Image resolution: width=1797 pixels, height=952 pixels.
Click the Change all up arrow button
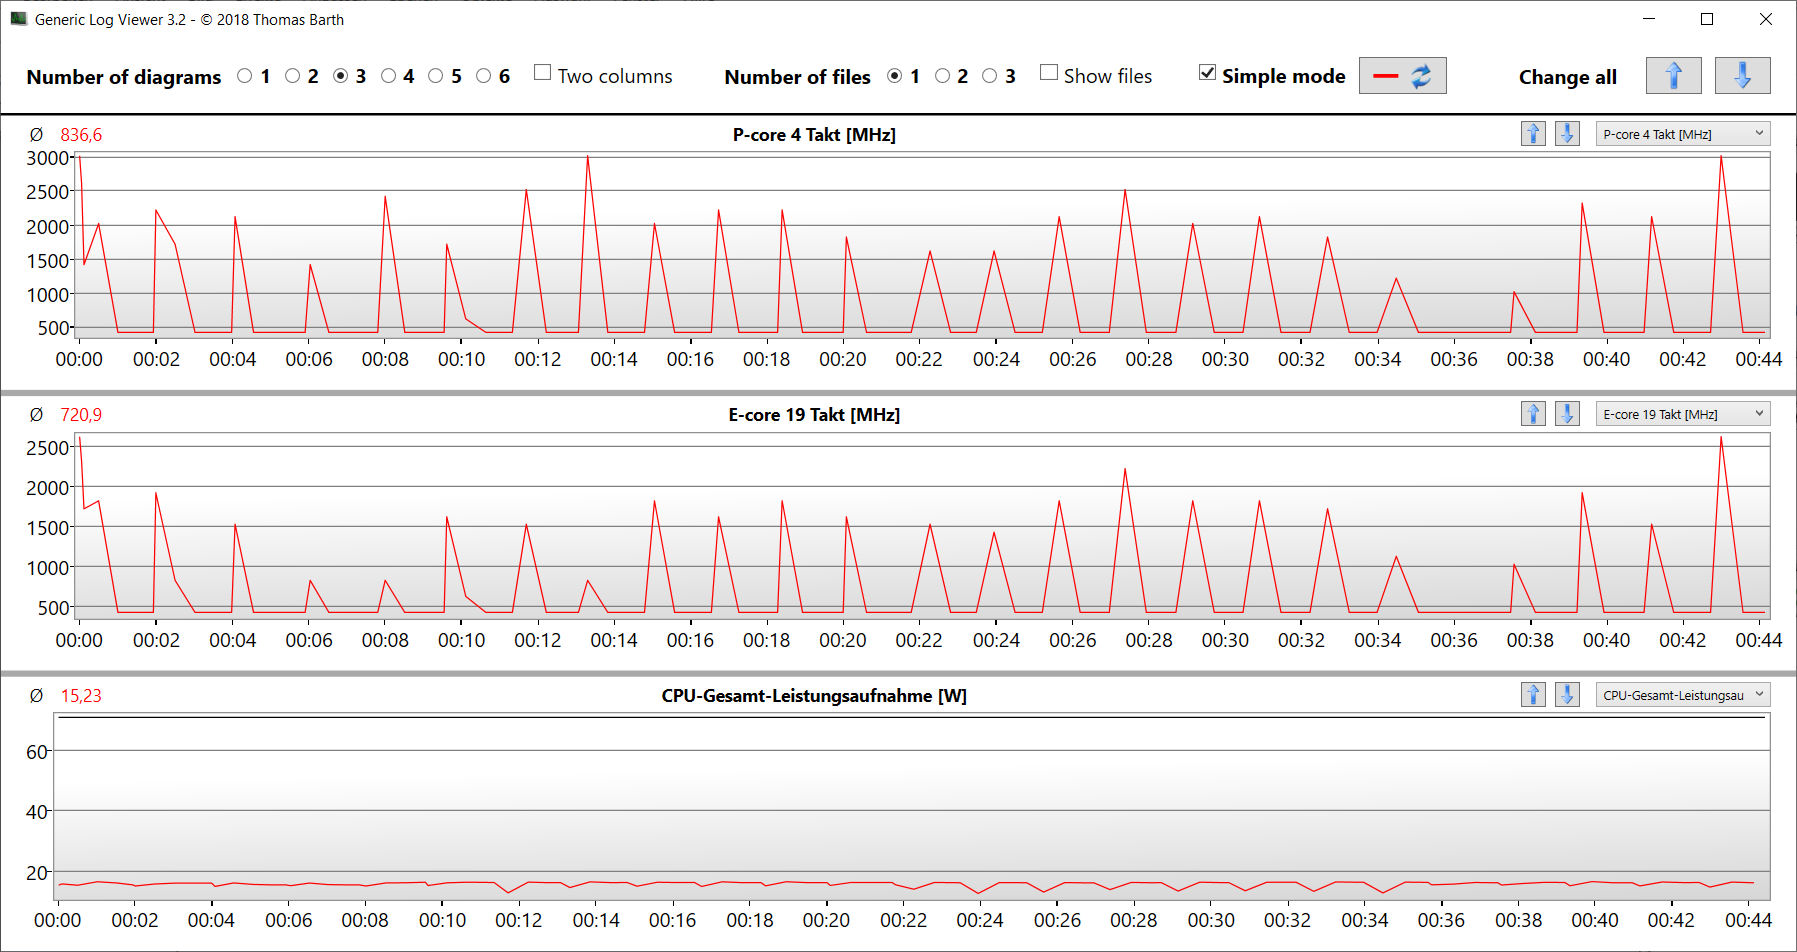pos(1673,76)
